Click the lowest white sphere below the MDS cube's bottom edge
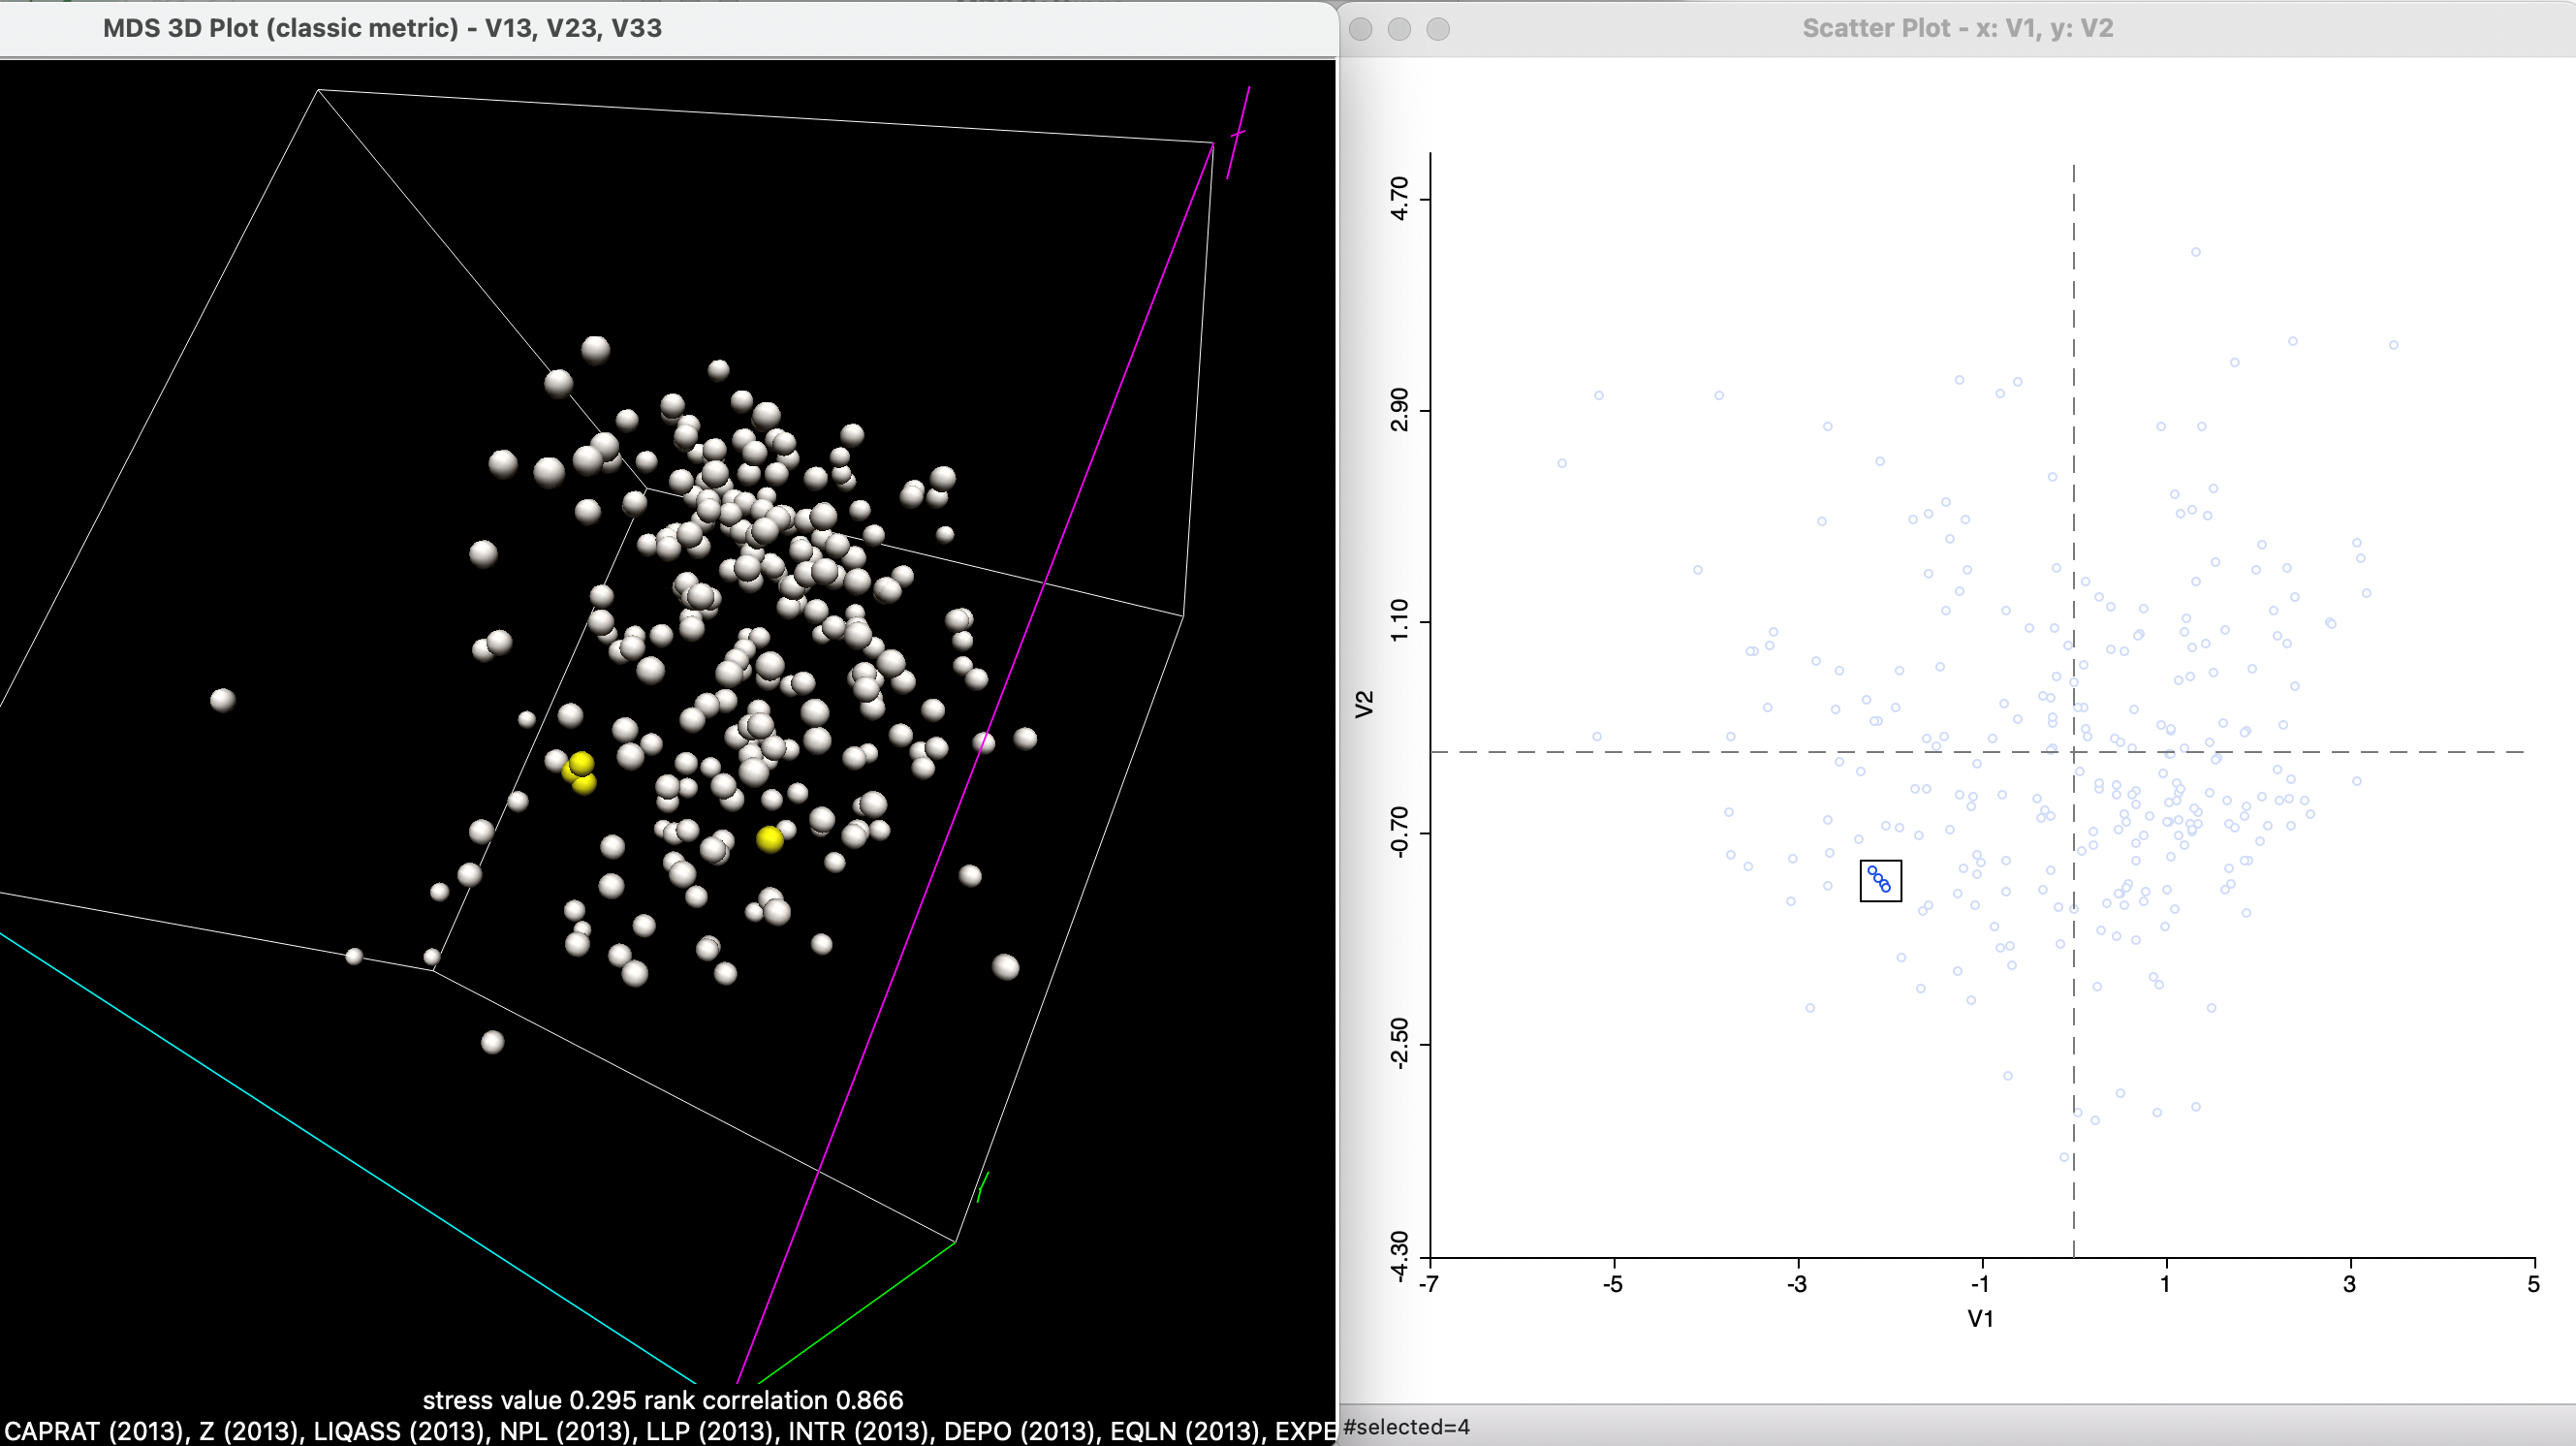The width and height of the screenshot is (2576, 1446). click(492, 1042)
